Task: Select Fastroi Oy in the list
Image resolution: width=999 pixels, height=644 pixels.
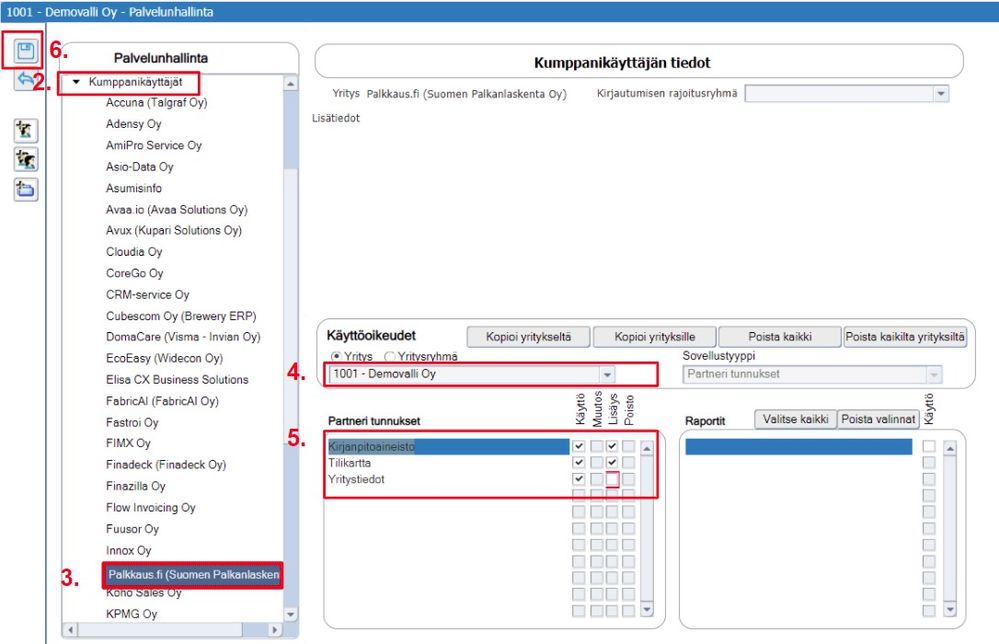Action: [x=132, y=422]
